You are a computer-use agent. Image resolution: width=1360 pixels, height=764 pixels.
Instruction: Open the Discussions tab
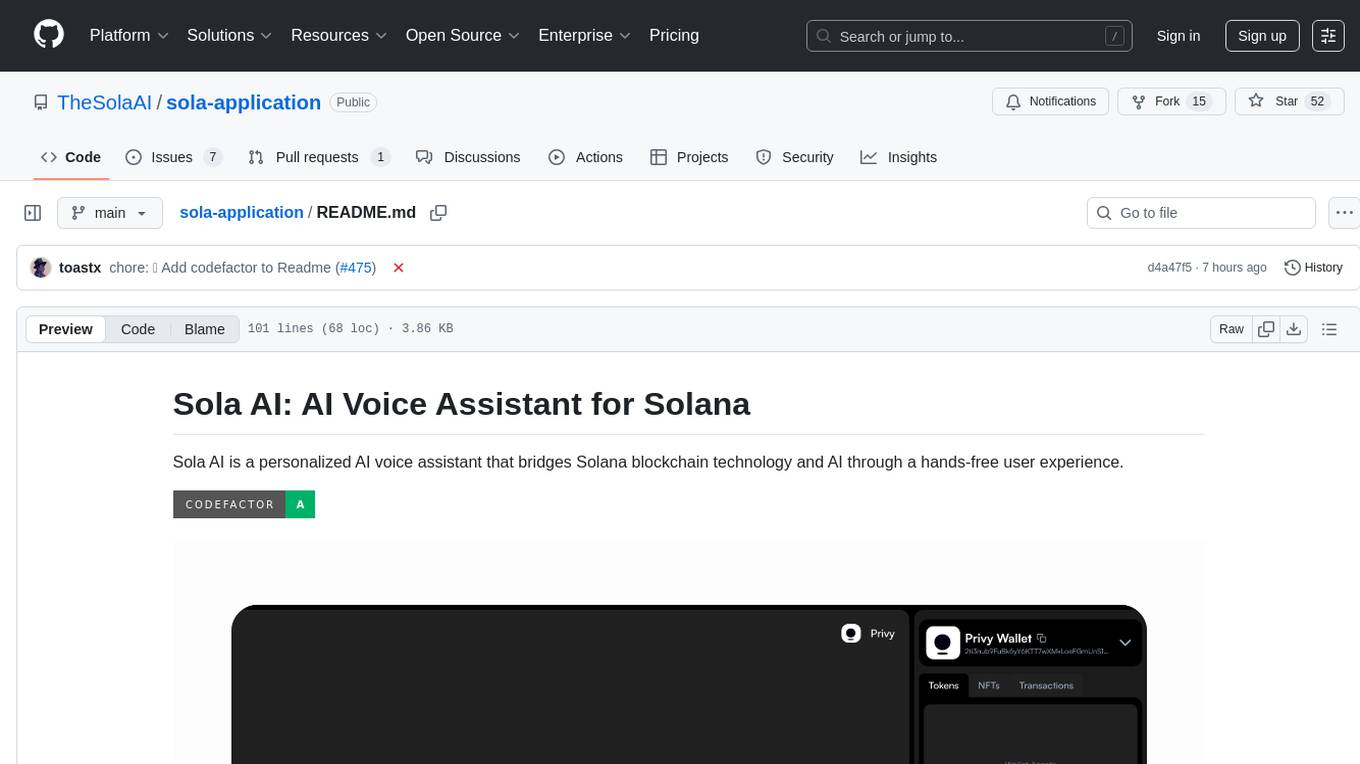tap(468, 157)
